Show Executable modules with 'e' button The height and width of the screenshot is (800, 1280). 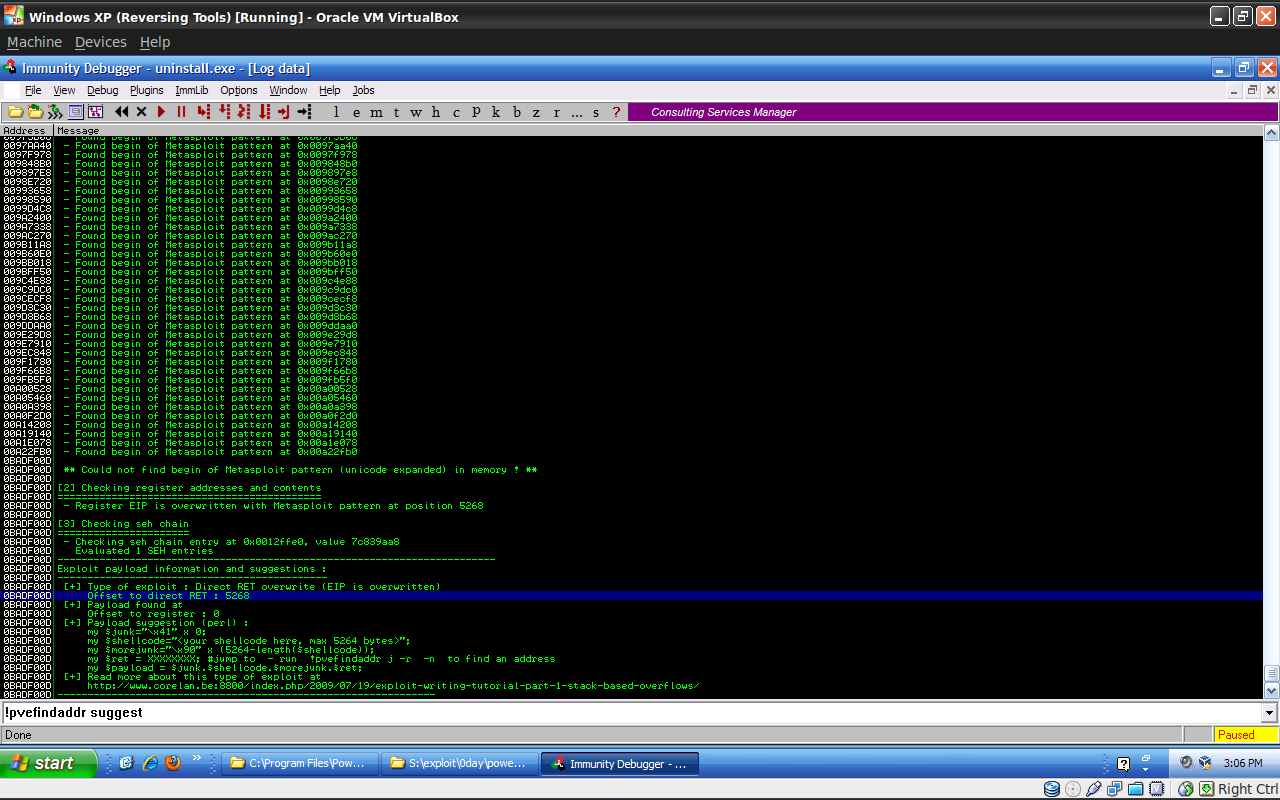pyautogui.click(x=356, y=112)
